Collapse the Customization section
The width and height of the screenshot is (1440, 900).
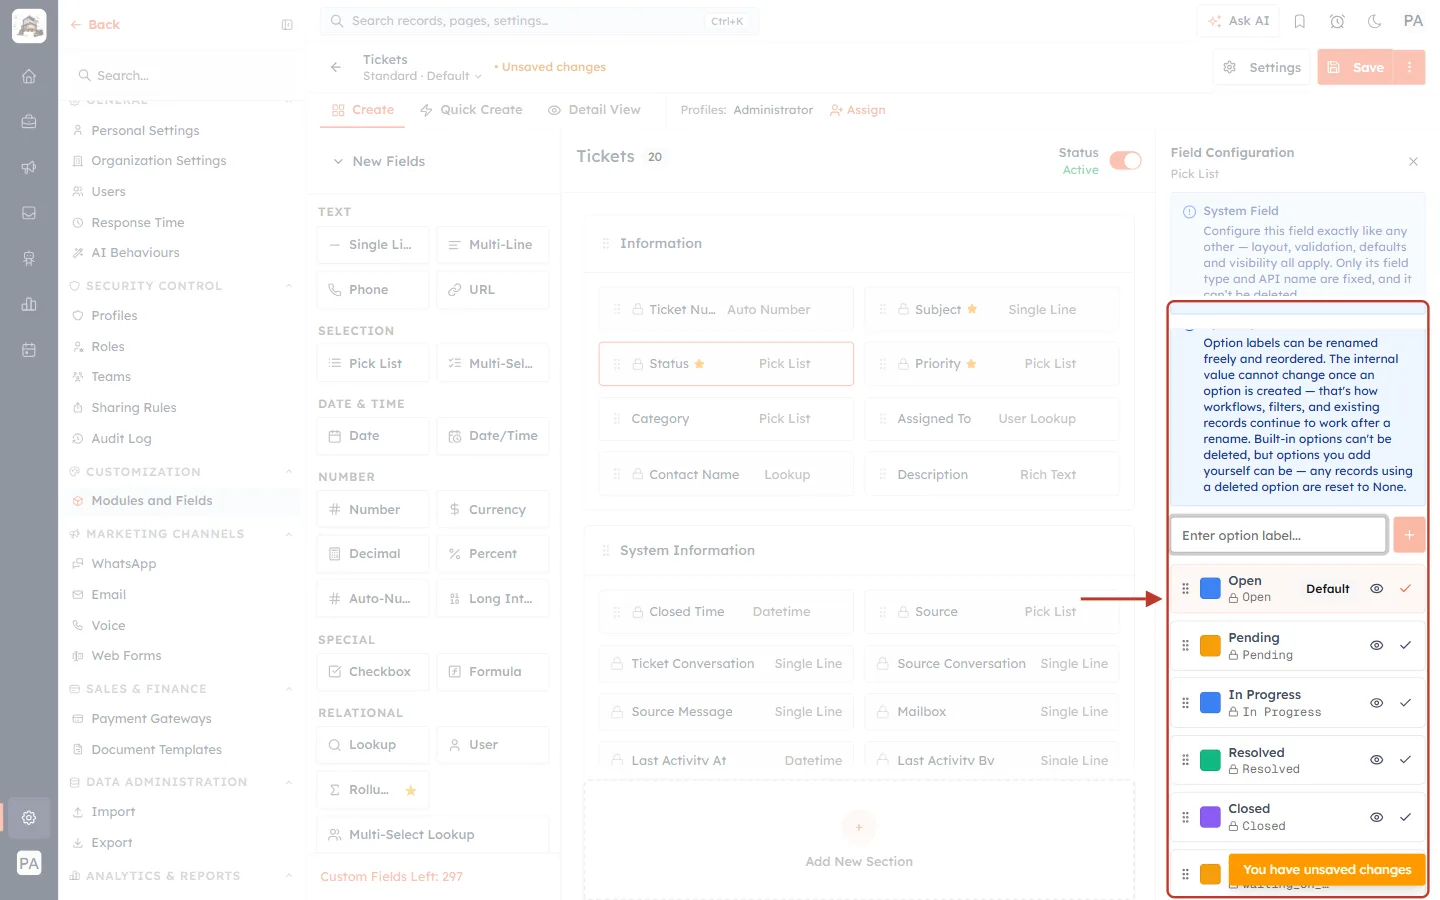pyautogui.click(x=289, y=472)
